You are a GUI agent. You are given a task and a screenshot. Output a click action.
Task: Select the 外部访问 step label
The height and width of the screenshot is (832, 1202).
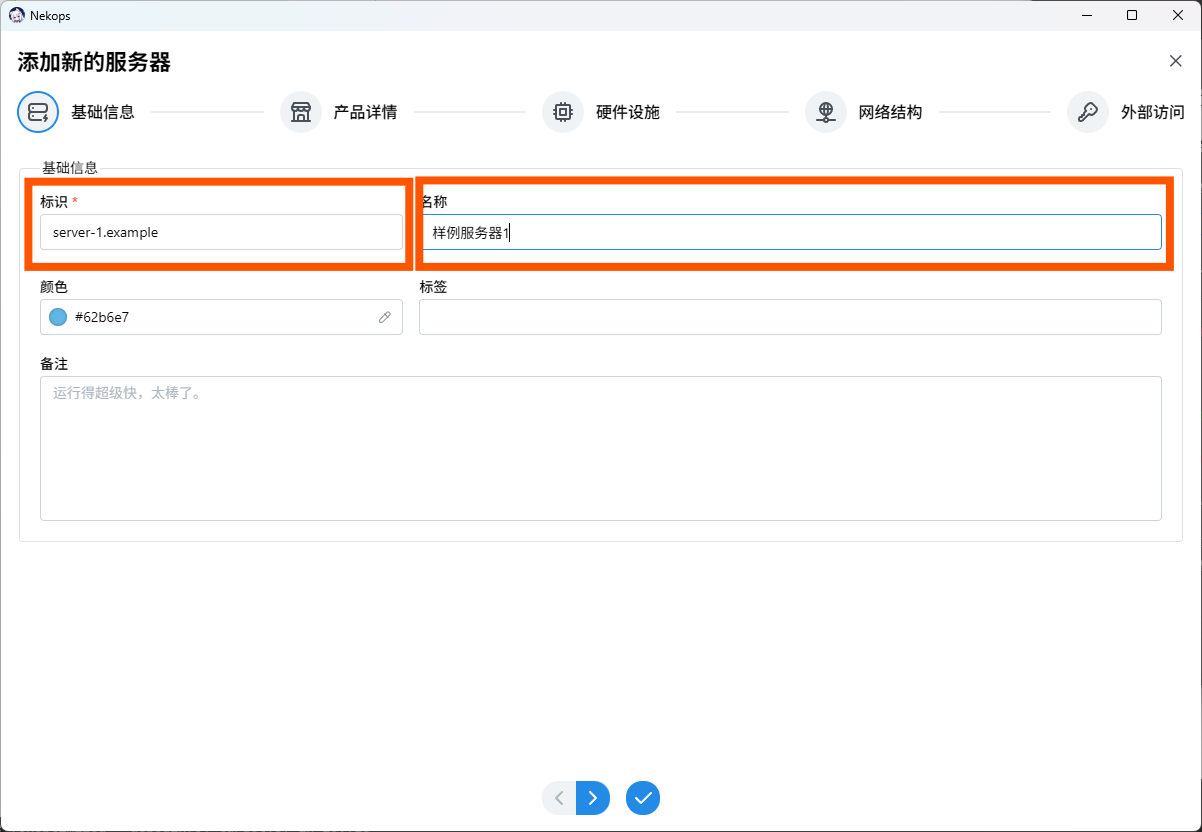(1152, 112)
